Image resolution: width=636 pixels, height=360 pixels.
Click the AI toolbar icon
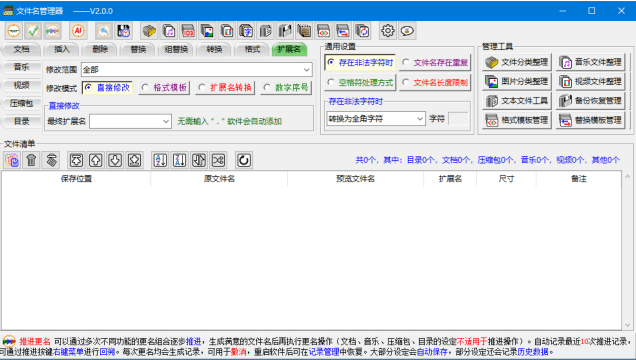coord(78,31)
